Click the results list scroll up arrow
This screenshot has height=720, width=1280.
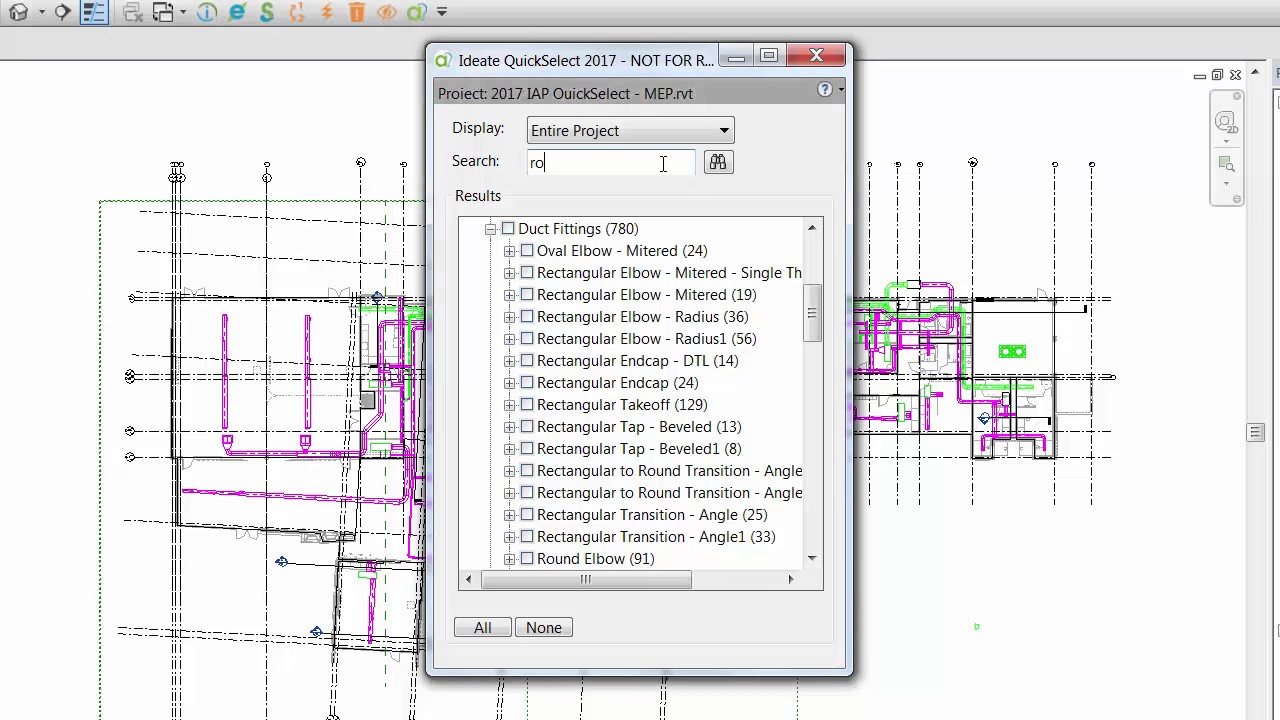coord(812,228)
